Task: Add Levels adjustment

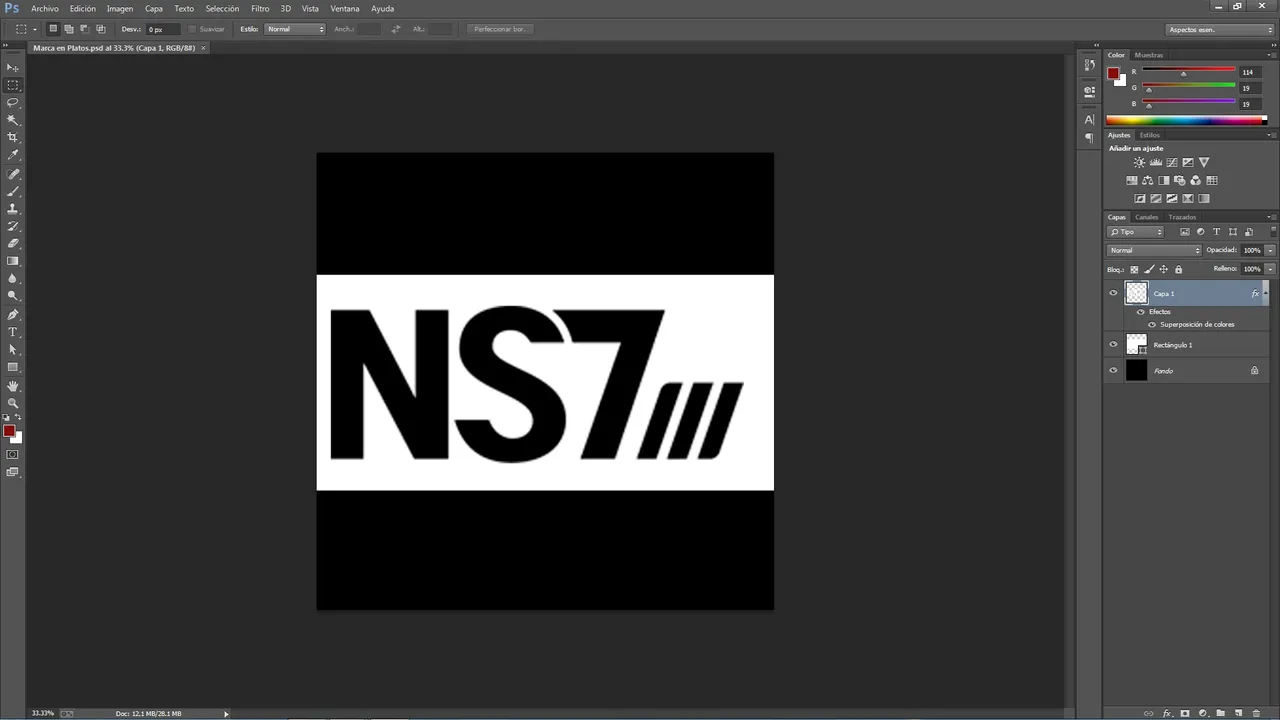Action: pos(1156,162)
